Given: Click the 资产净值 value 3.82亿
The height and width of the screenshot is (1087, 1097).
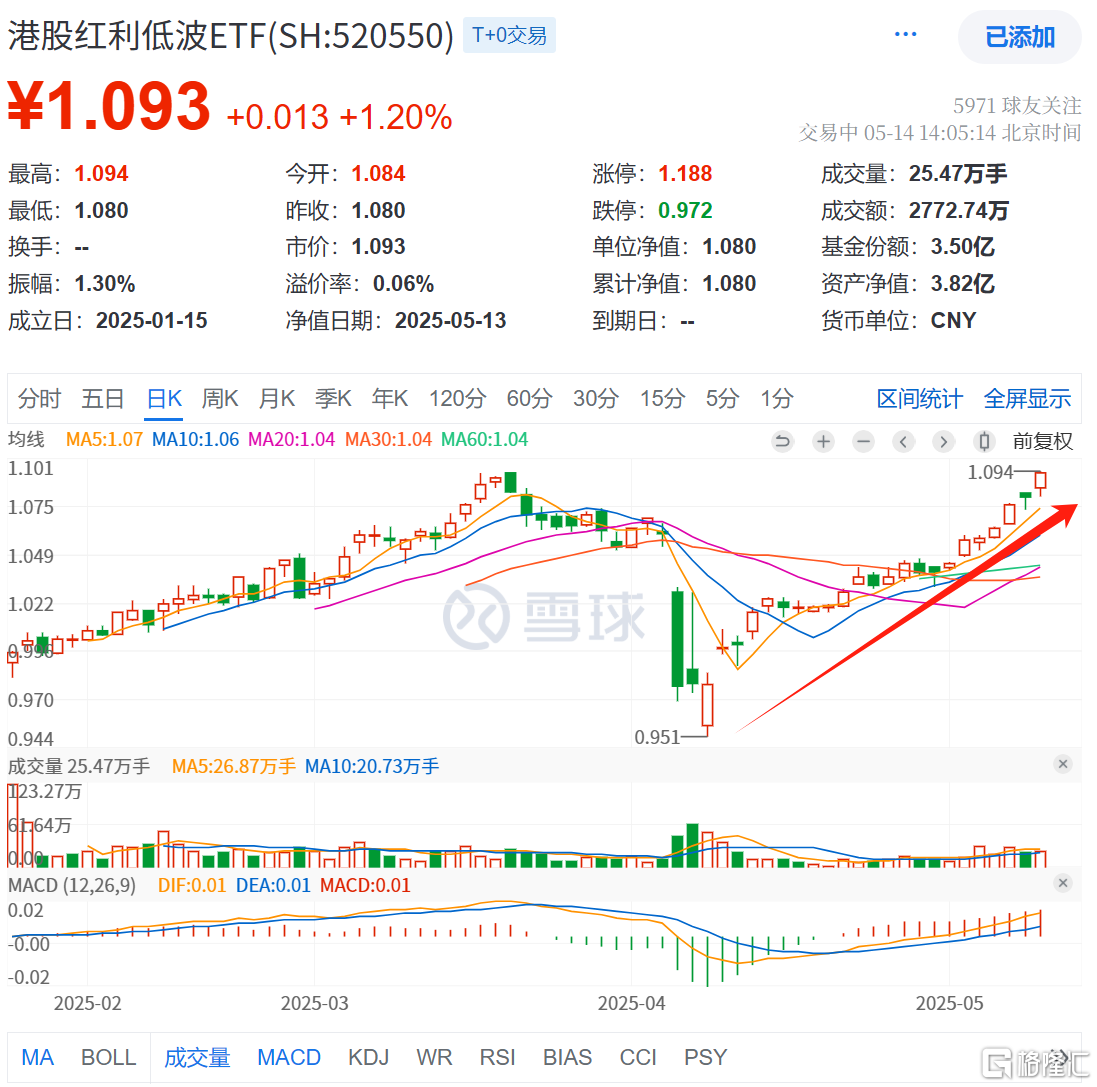Looking at the screenshot, I should click(963, 284).
